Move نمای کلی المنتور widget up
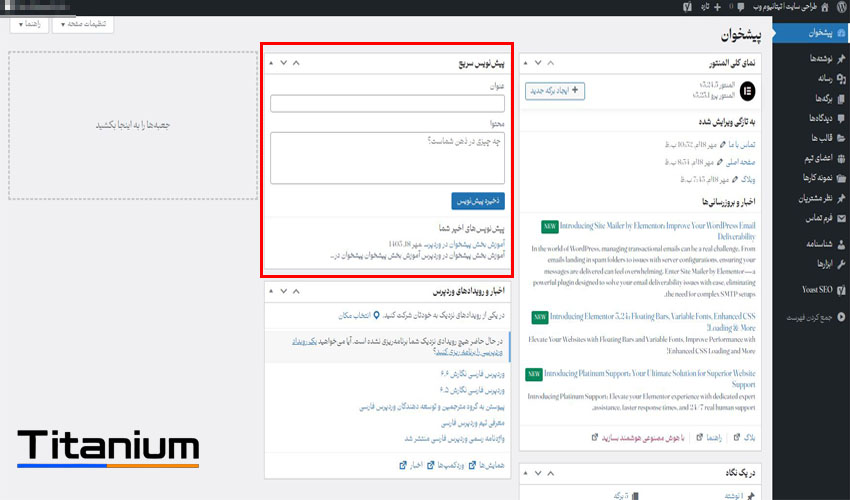Viewport: 850px width, 500px height. coord(551,63)
